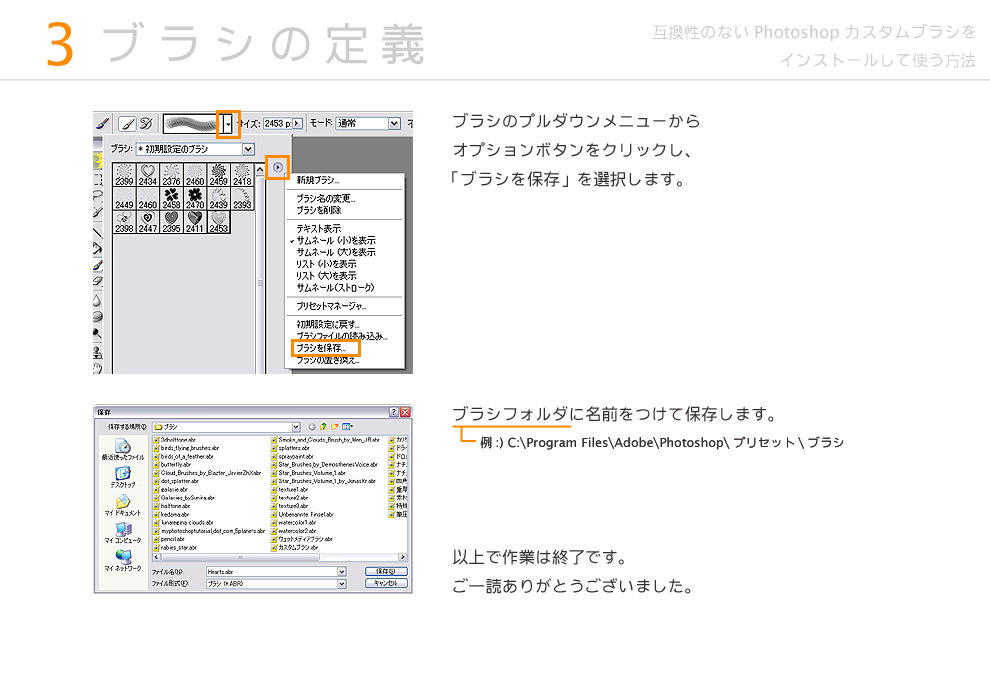Switch the view to 'テキスト表示'
Viewport: 990px width, 700px height.
click(x=319, y=229)
